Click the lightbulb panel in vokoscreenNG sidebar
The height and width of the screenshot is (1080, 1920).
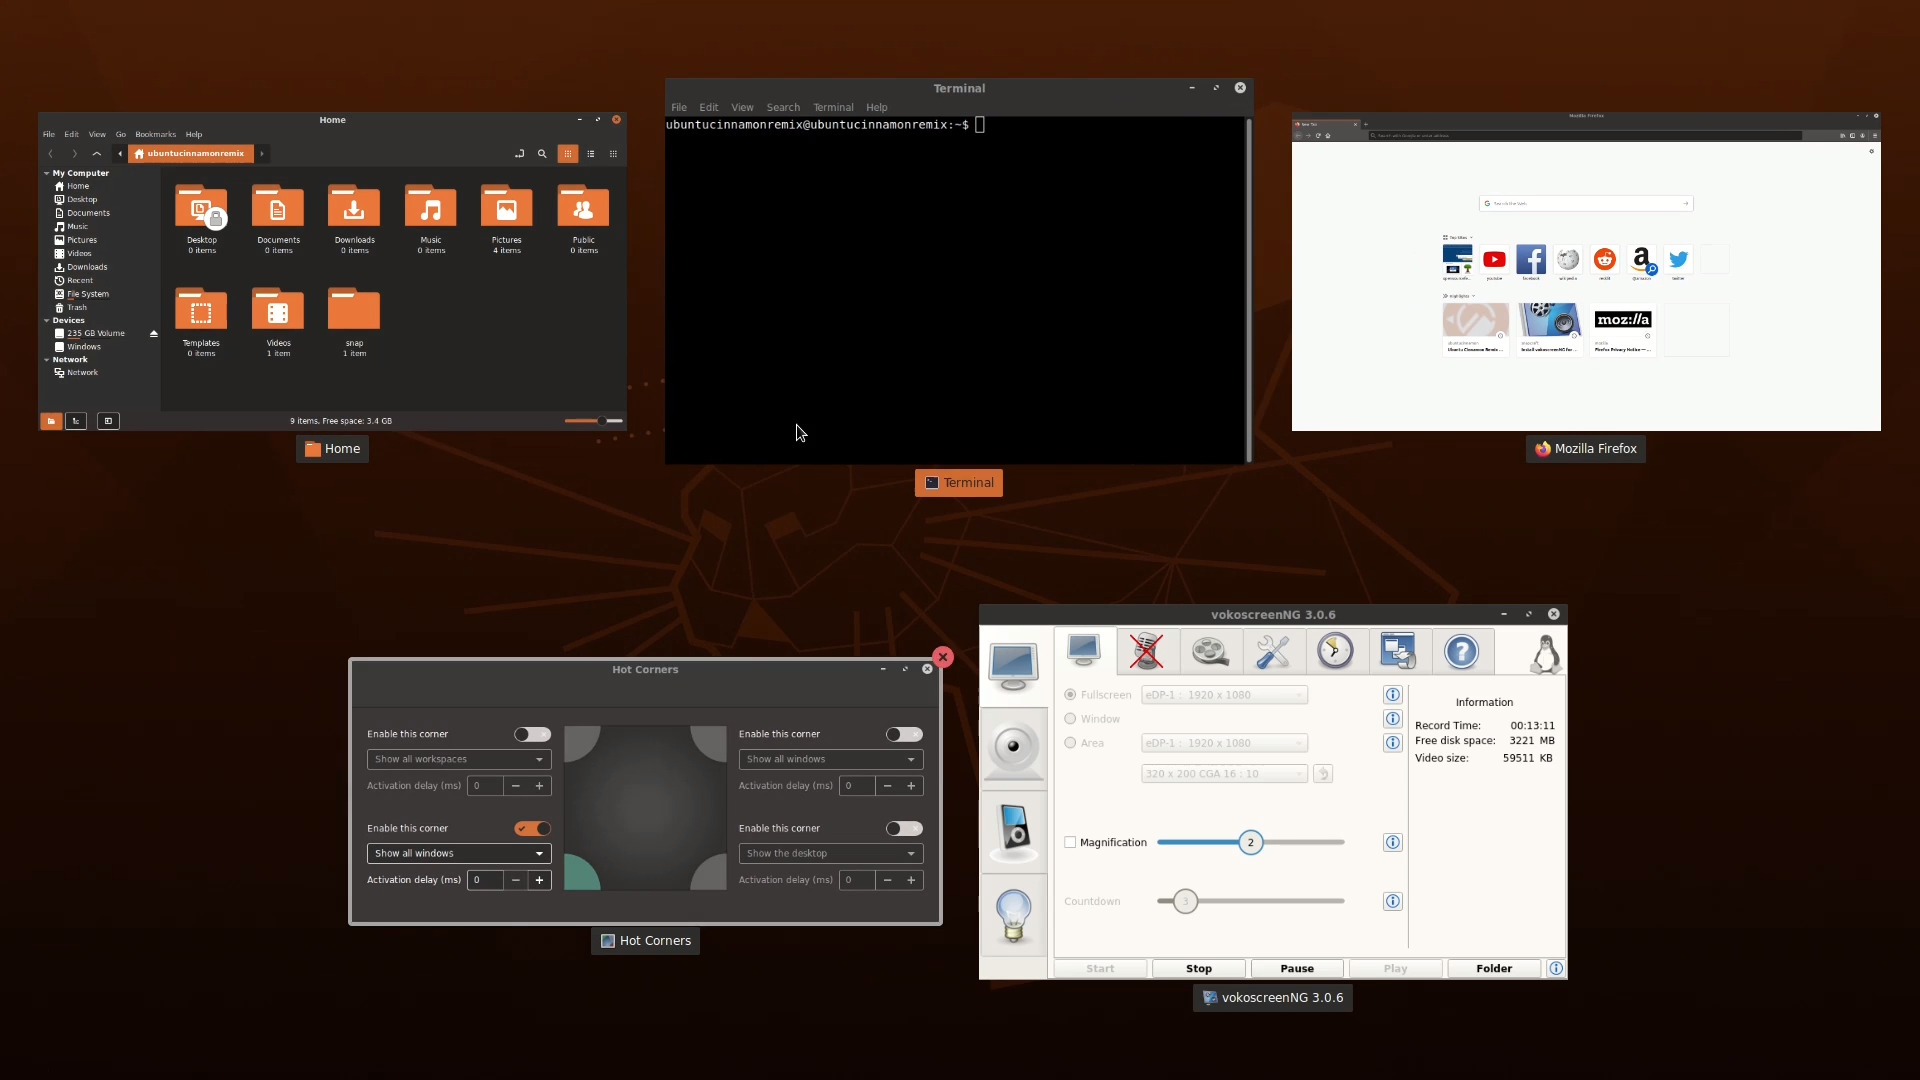click(1014, 916)
